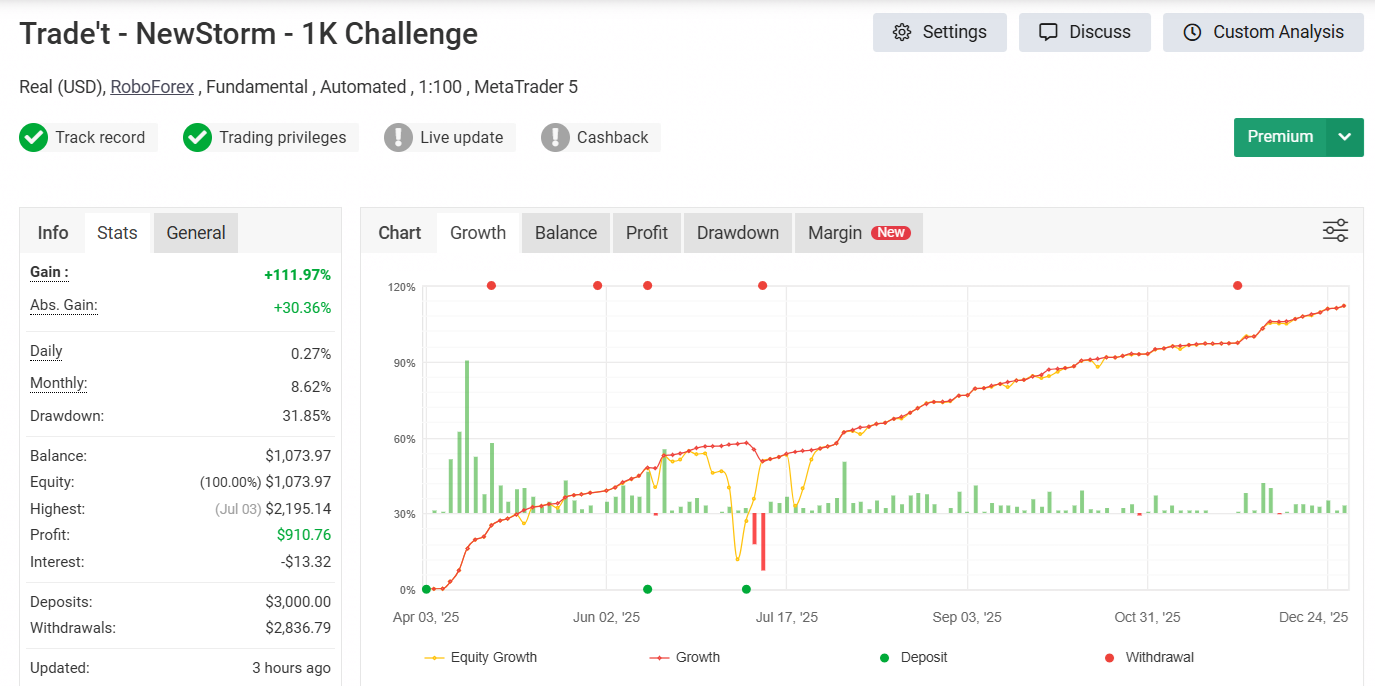The width and height of the screenshot is (1375, 686).
Task: Click the Trading privileges checkmark icon
Action: point(198,138)
